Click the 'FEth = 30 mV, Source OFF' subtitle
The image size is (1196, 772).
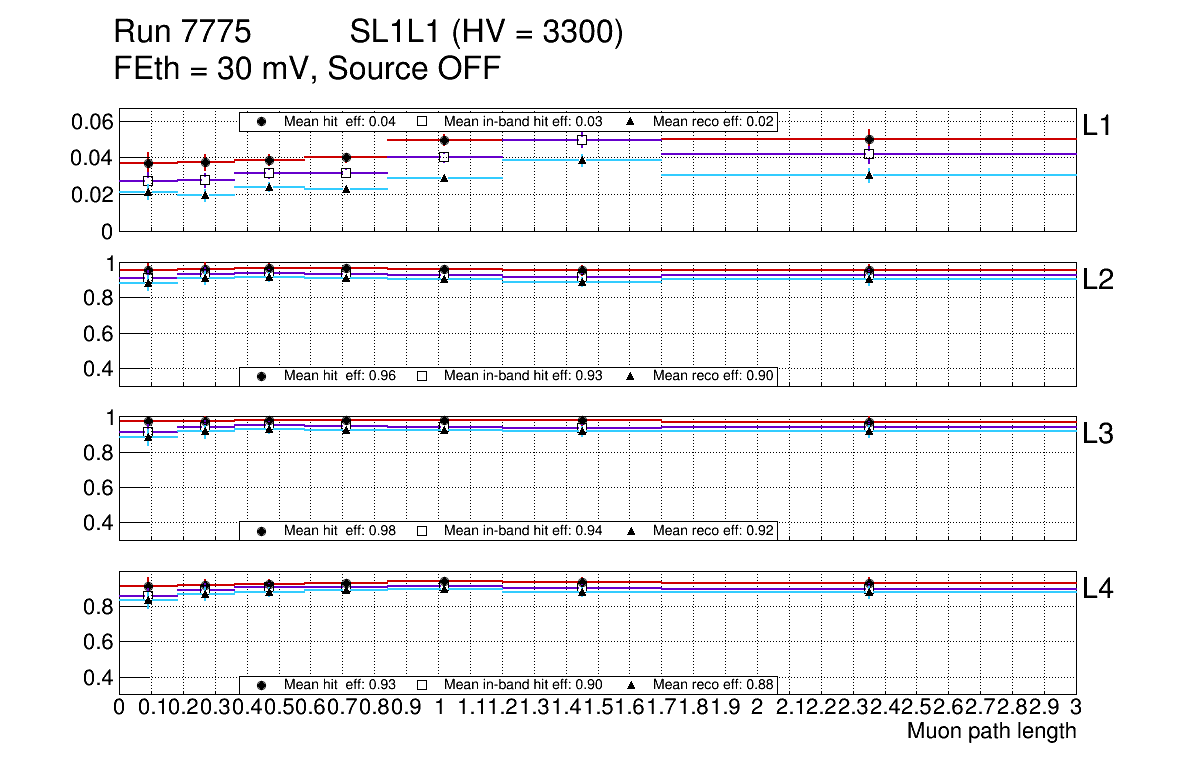coord(307,69)
